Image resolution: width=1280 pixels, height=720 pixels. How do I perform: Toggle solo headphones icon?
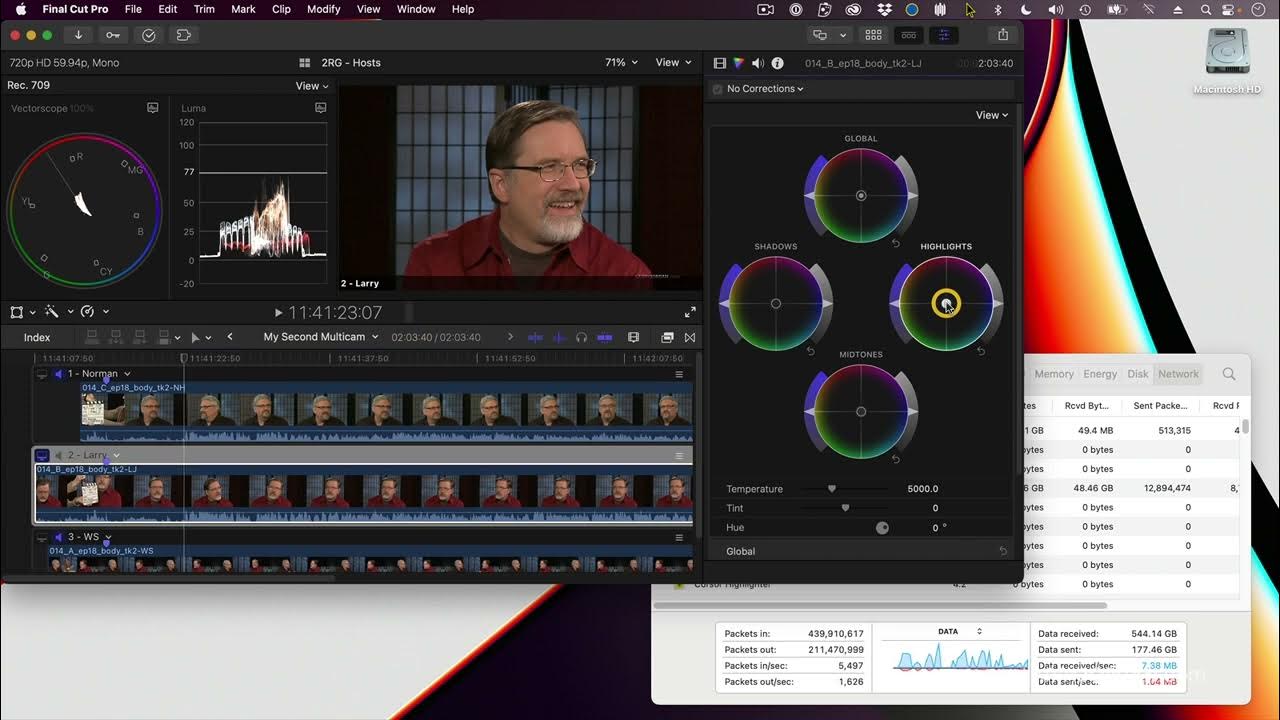click(x=581, y=337)
